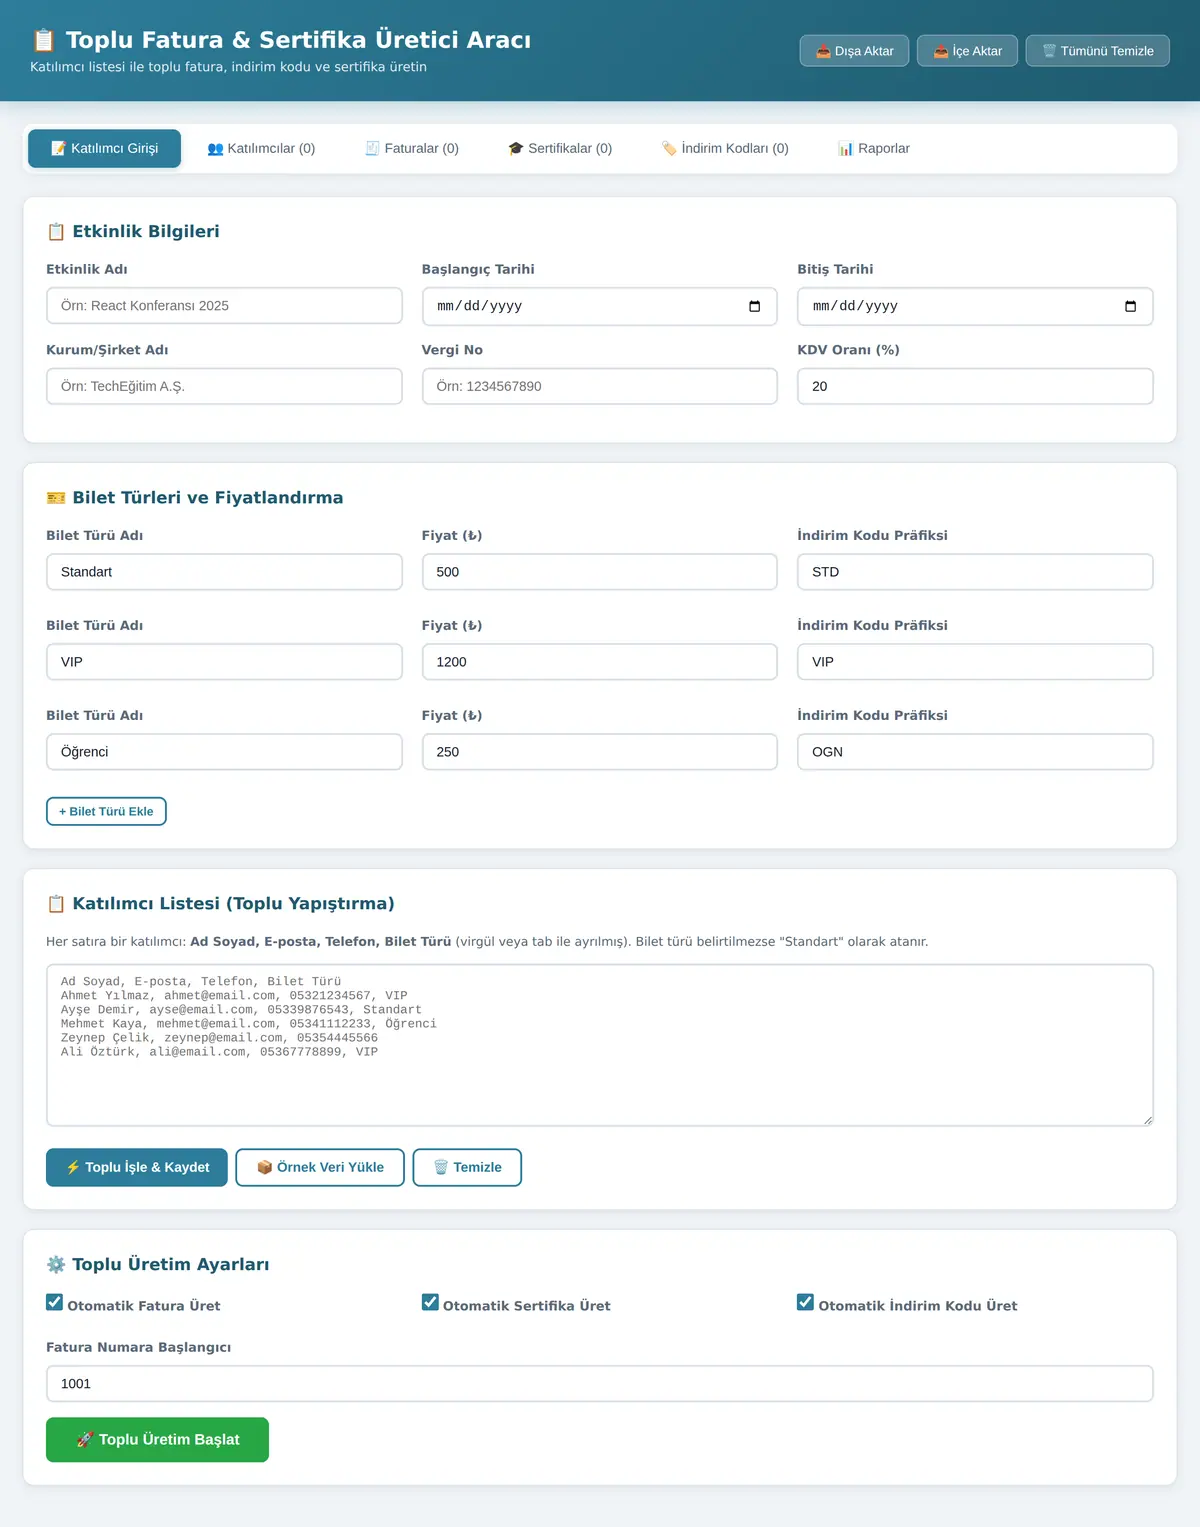This screenshot has width=1200, height=1527.
Task: Click the Bitiş Tarihi date field
Action: pyautogui.click(x=975, y=306)
